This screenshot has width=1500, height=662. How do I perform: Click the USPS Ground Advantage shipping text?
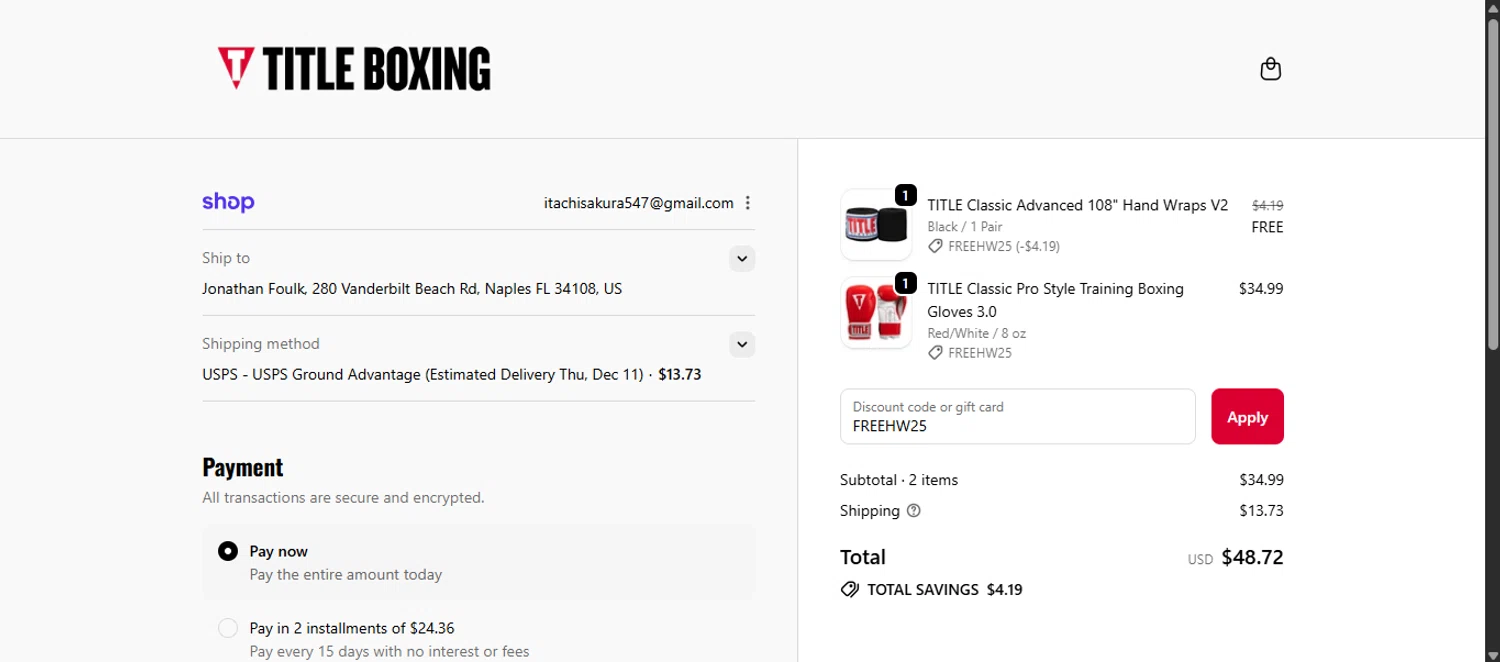423,375
